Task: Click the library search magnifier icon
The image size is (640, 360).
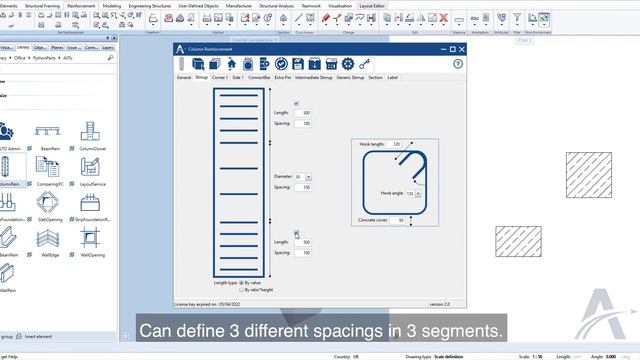Action: (110, 58)
